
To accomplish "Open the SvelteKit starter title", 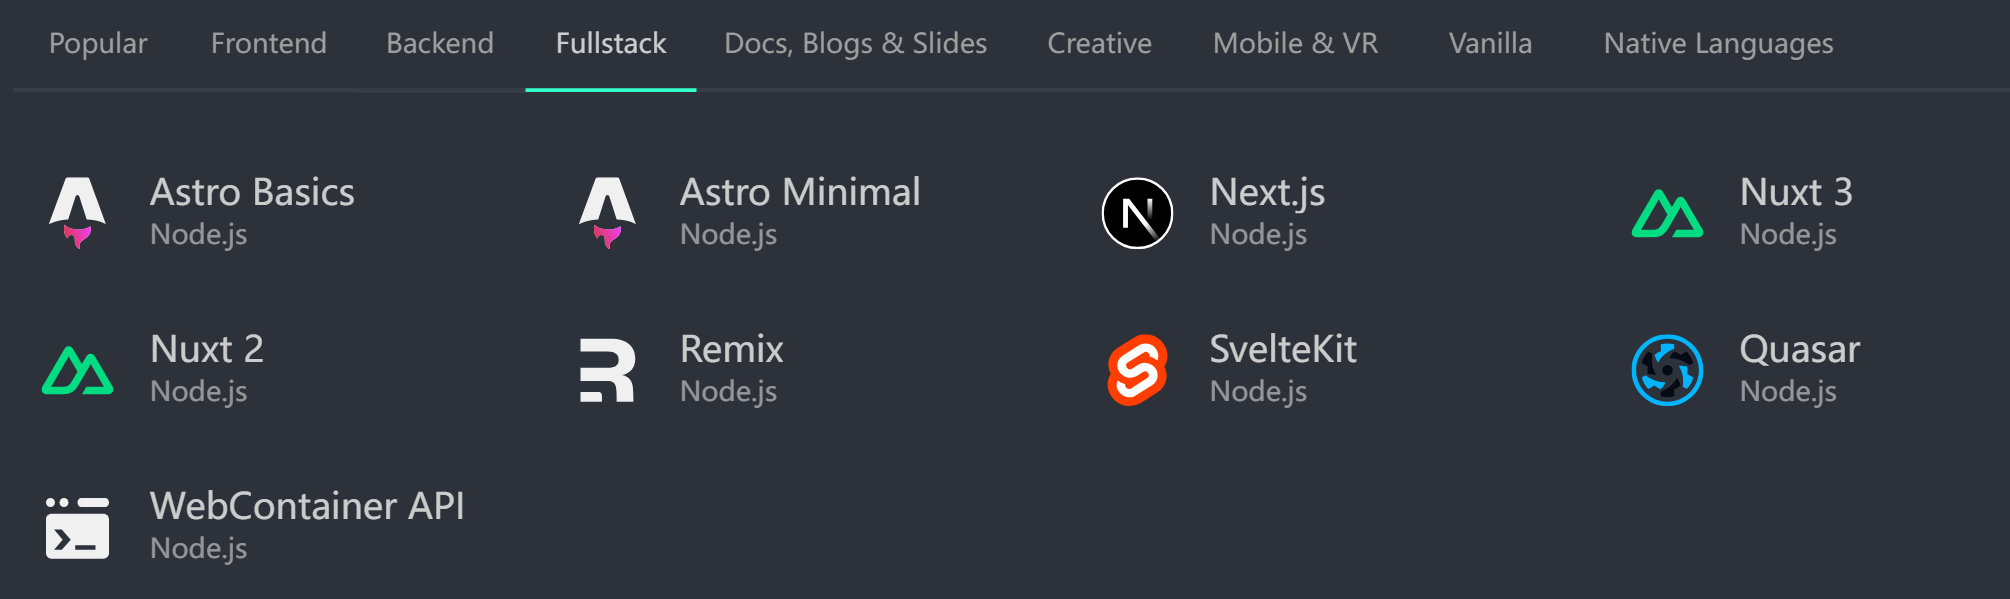I will (x=1283, y=349).
